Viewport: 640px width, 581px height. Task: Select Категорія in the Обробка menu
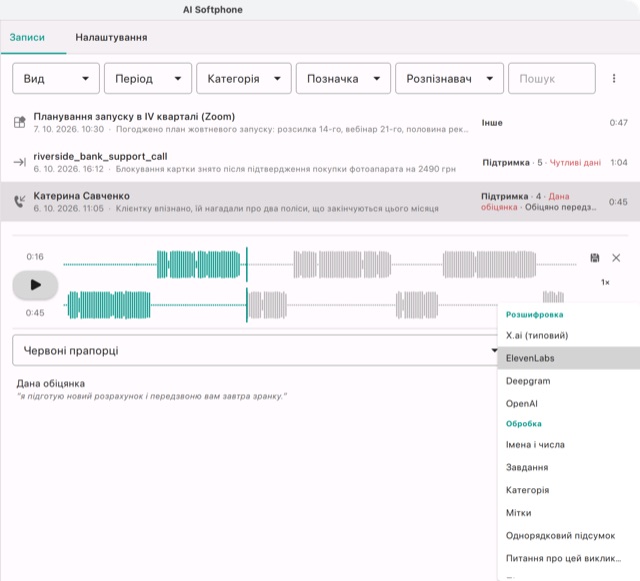(569, 490)
